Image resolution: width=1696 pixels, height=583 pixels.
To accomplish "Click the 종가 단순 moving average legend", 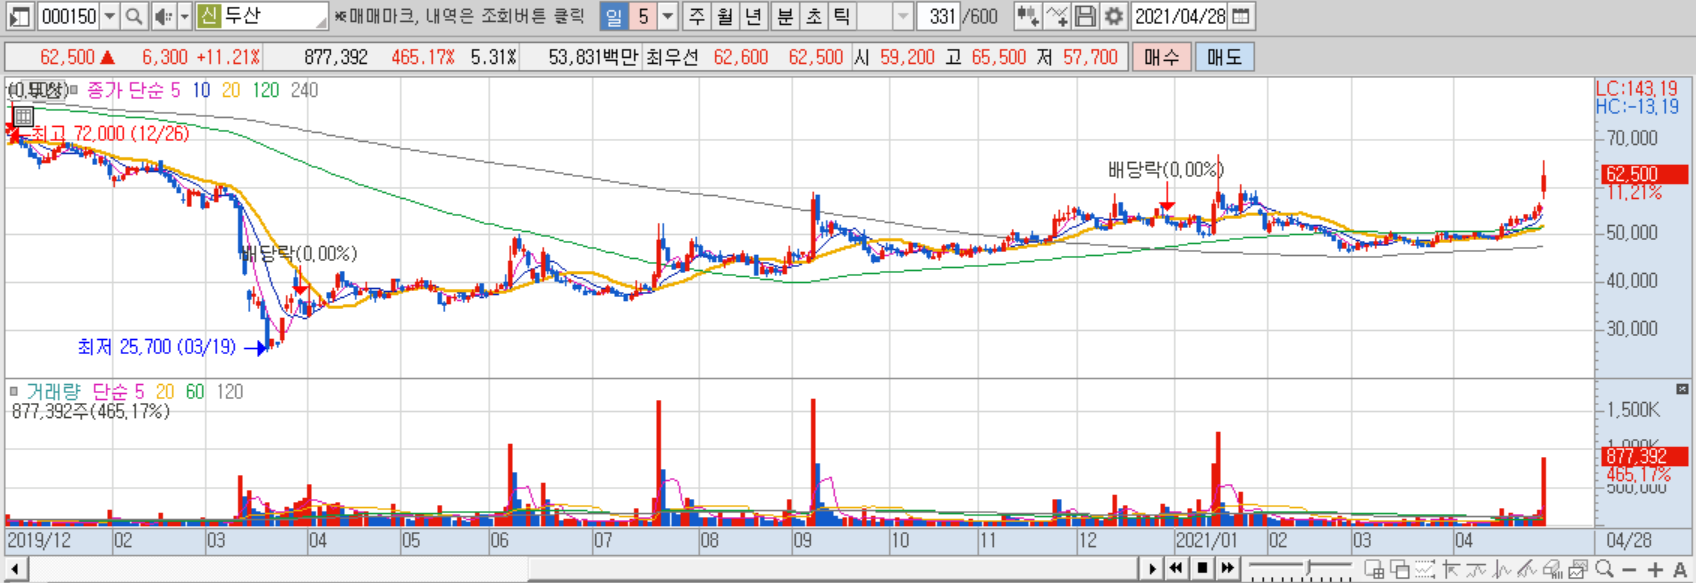I will 125,90.
